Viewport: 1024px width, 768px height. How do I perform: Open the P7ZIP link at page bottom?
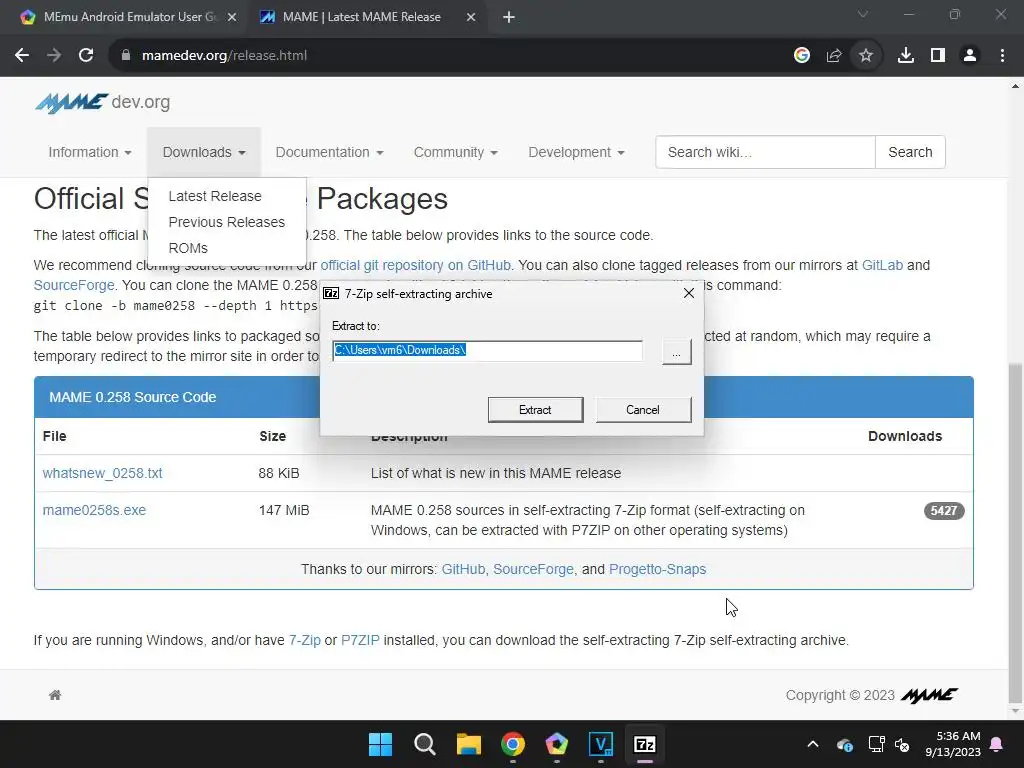(360, 641)
